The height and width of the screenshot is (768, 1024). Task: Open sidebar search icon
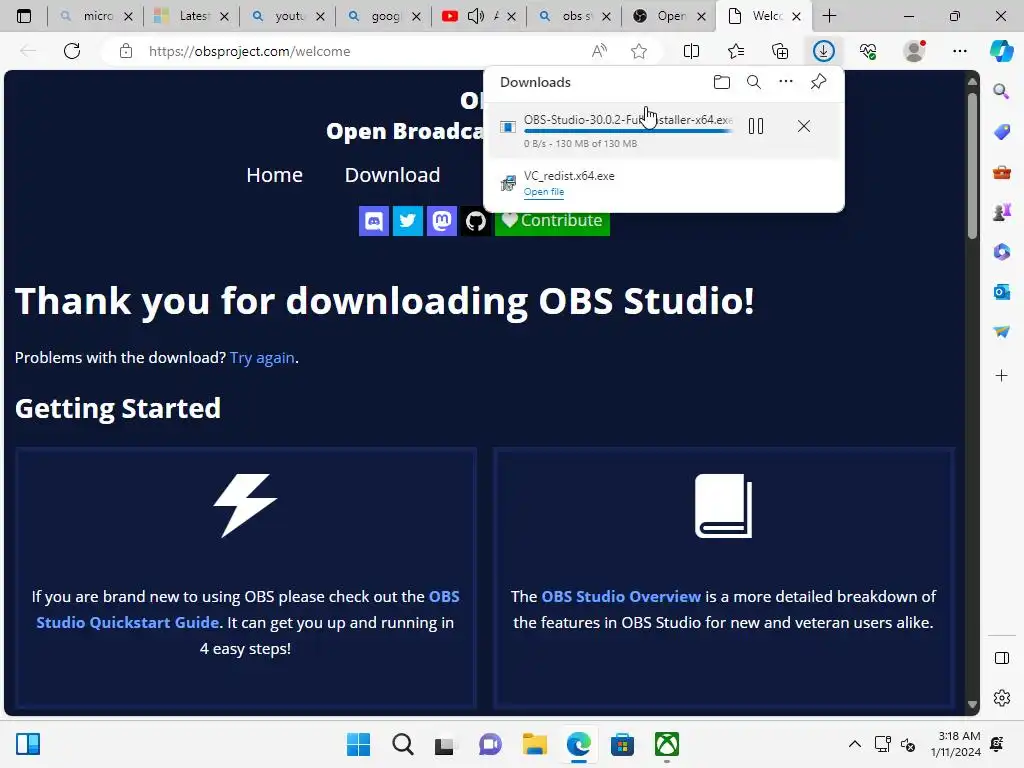coord(1001,91)
